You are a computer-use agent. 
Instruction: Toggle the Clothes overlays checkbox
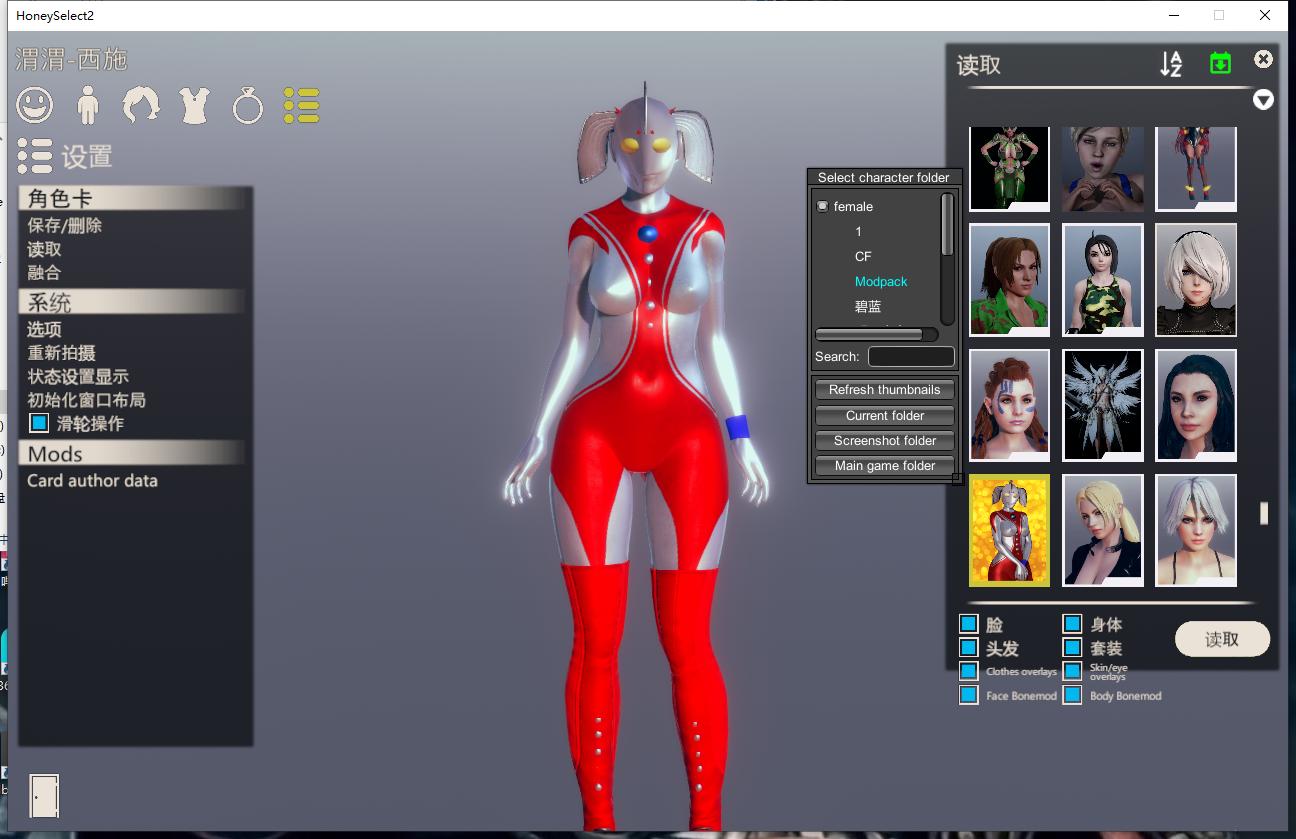click(x=968, y=671)
